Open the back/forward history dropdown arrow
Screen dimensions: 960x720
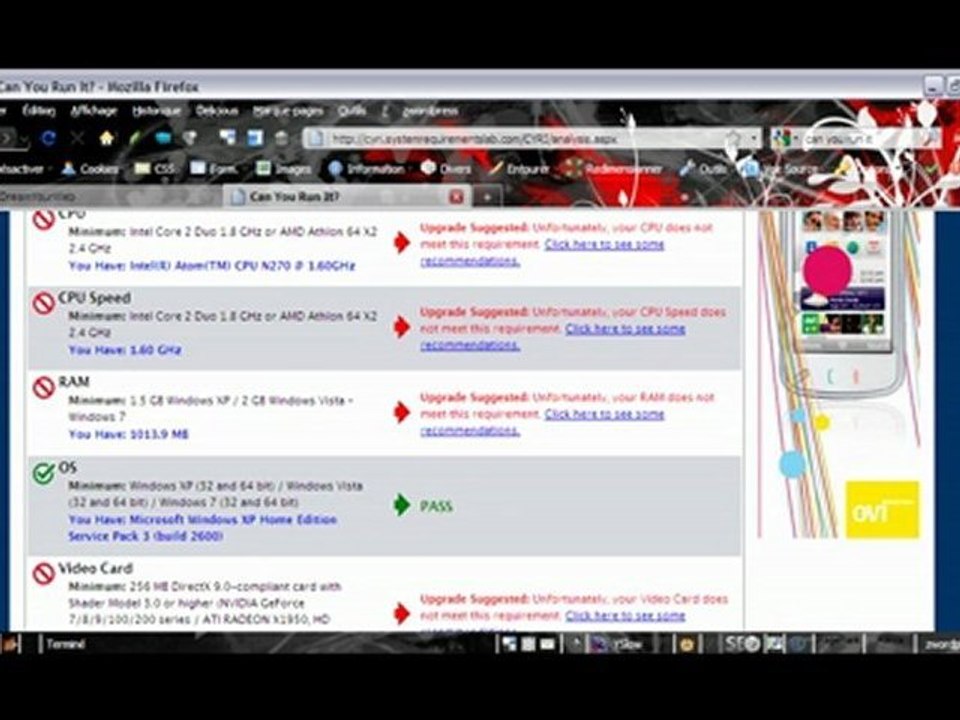tap(23, 140)
